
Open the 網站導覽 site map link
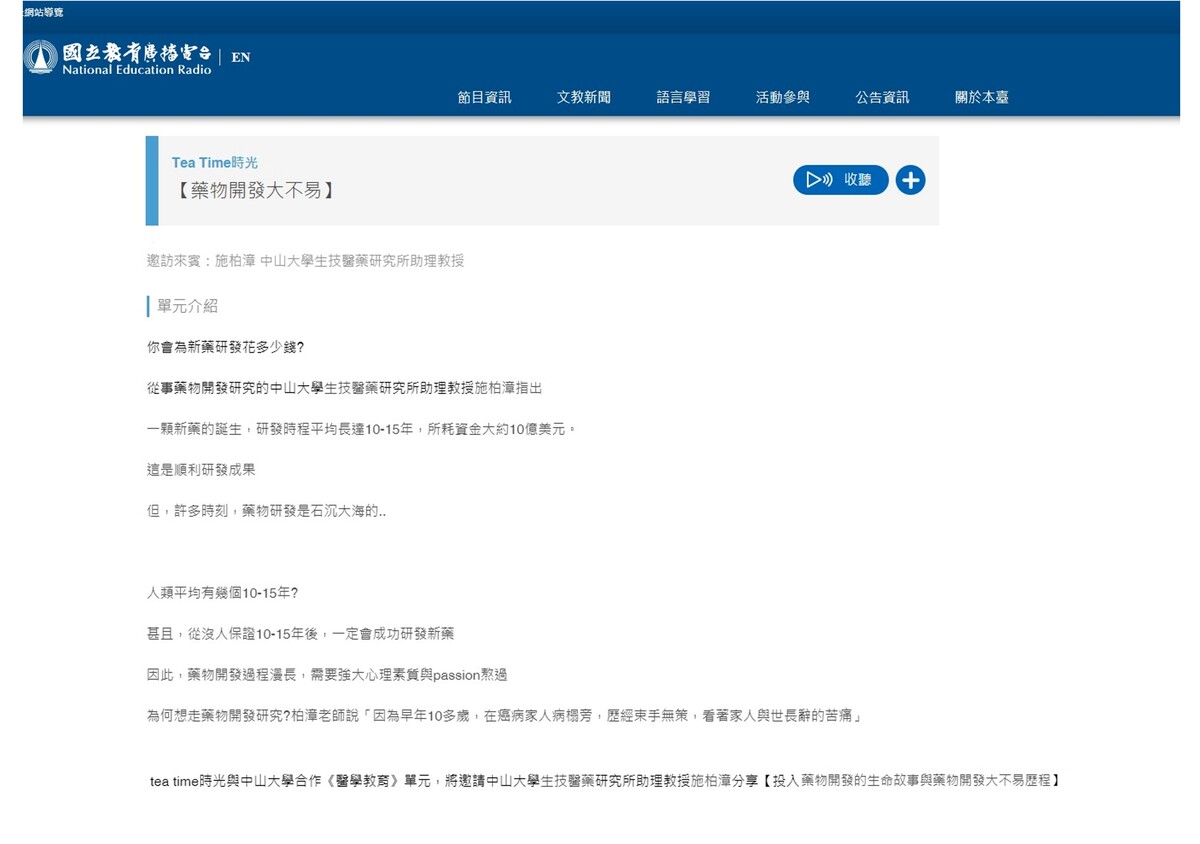(42, 14)
